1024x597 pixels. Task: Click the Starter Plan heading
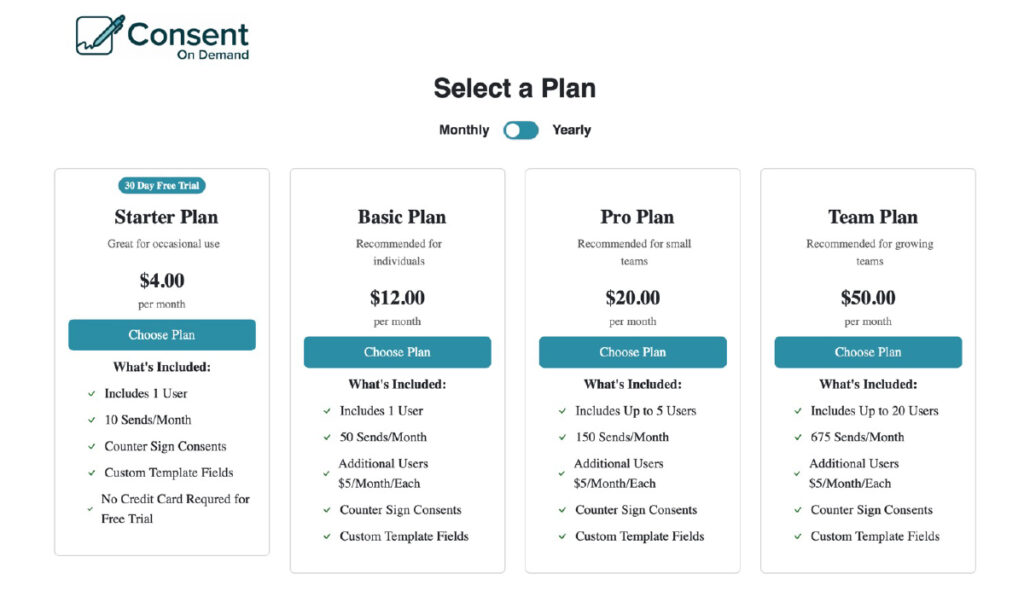(x=166, y=217)
